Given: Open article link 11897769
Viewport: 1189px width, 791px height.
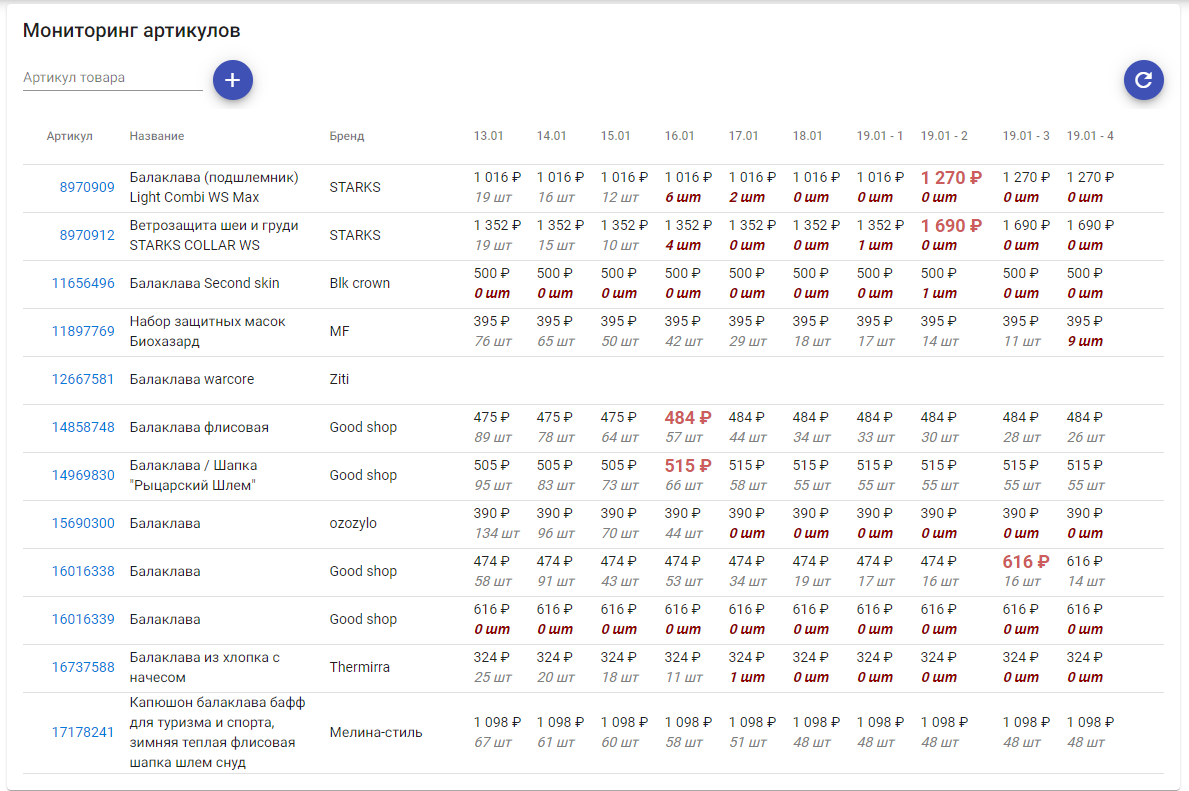Looking at the screenshot, I should pyautogui.click(x=83, y=331).
